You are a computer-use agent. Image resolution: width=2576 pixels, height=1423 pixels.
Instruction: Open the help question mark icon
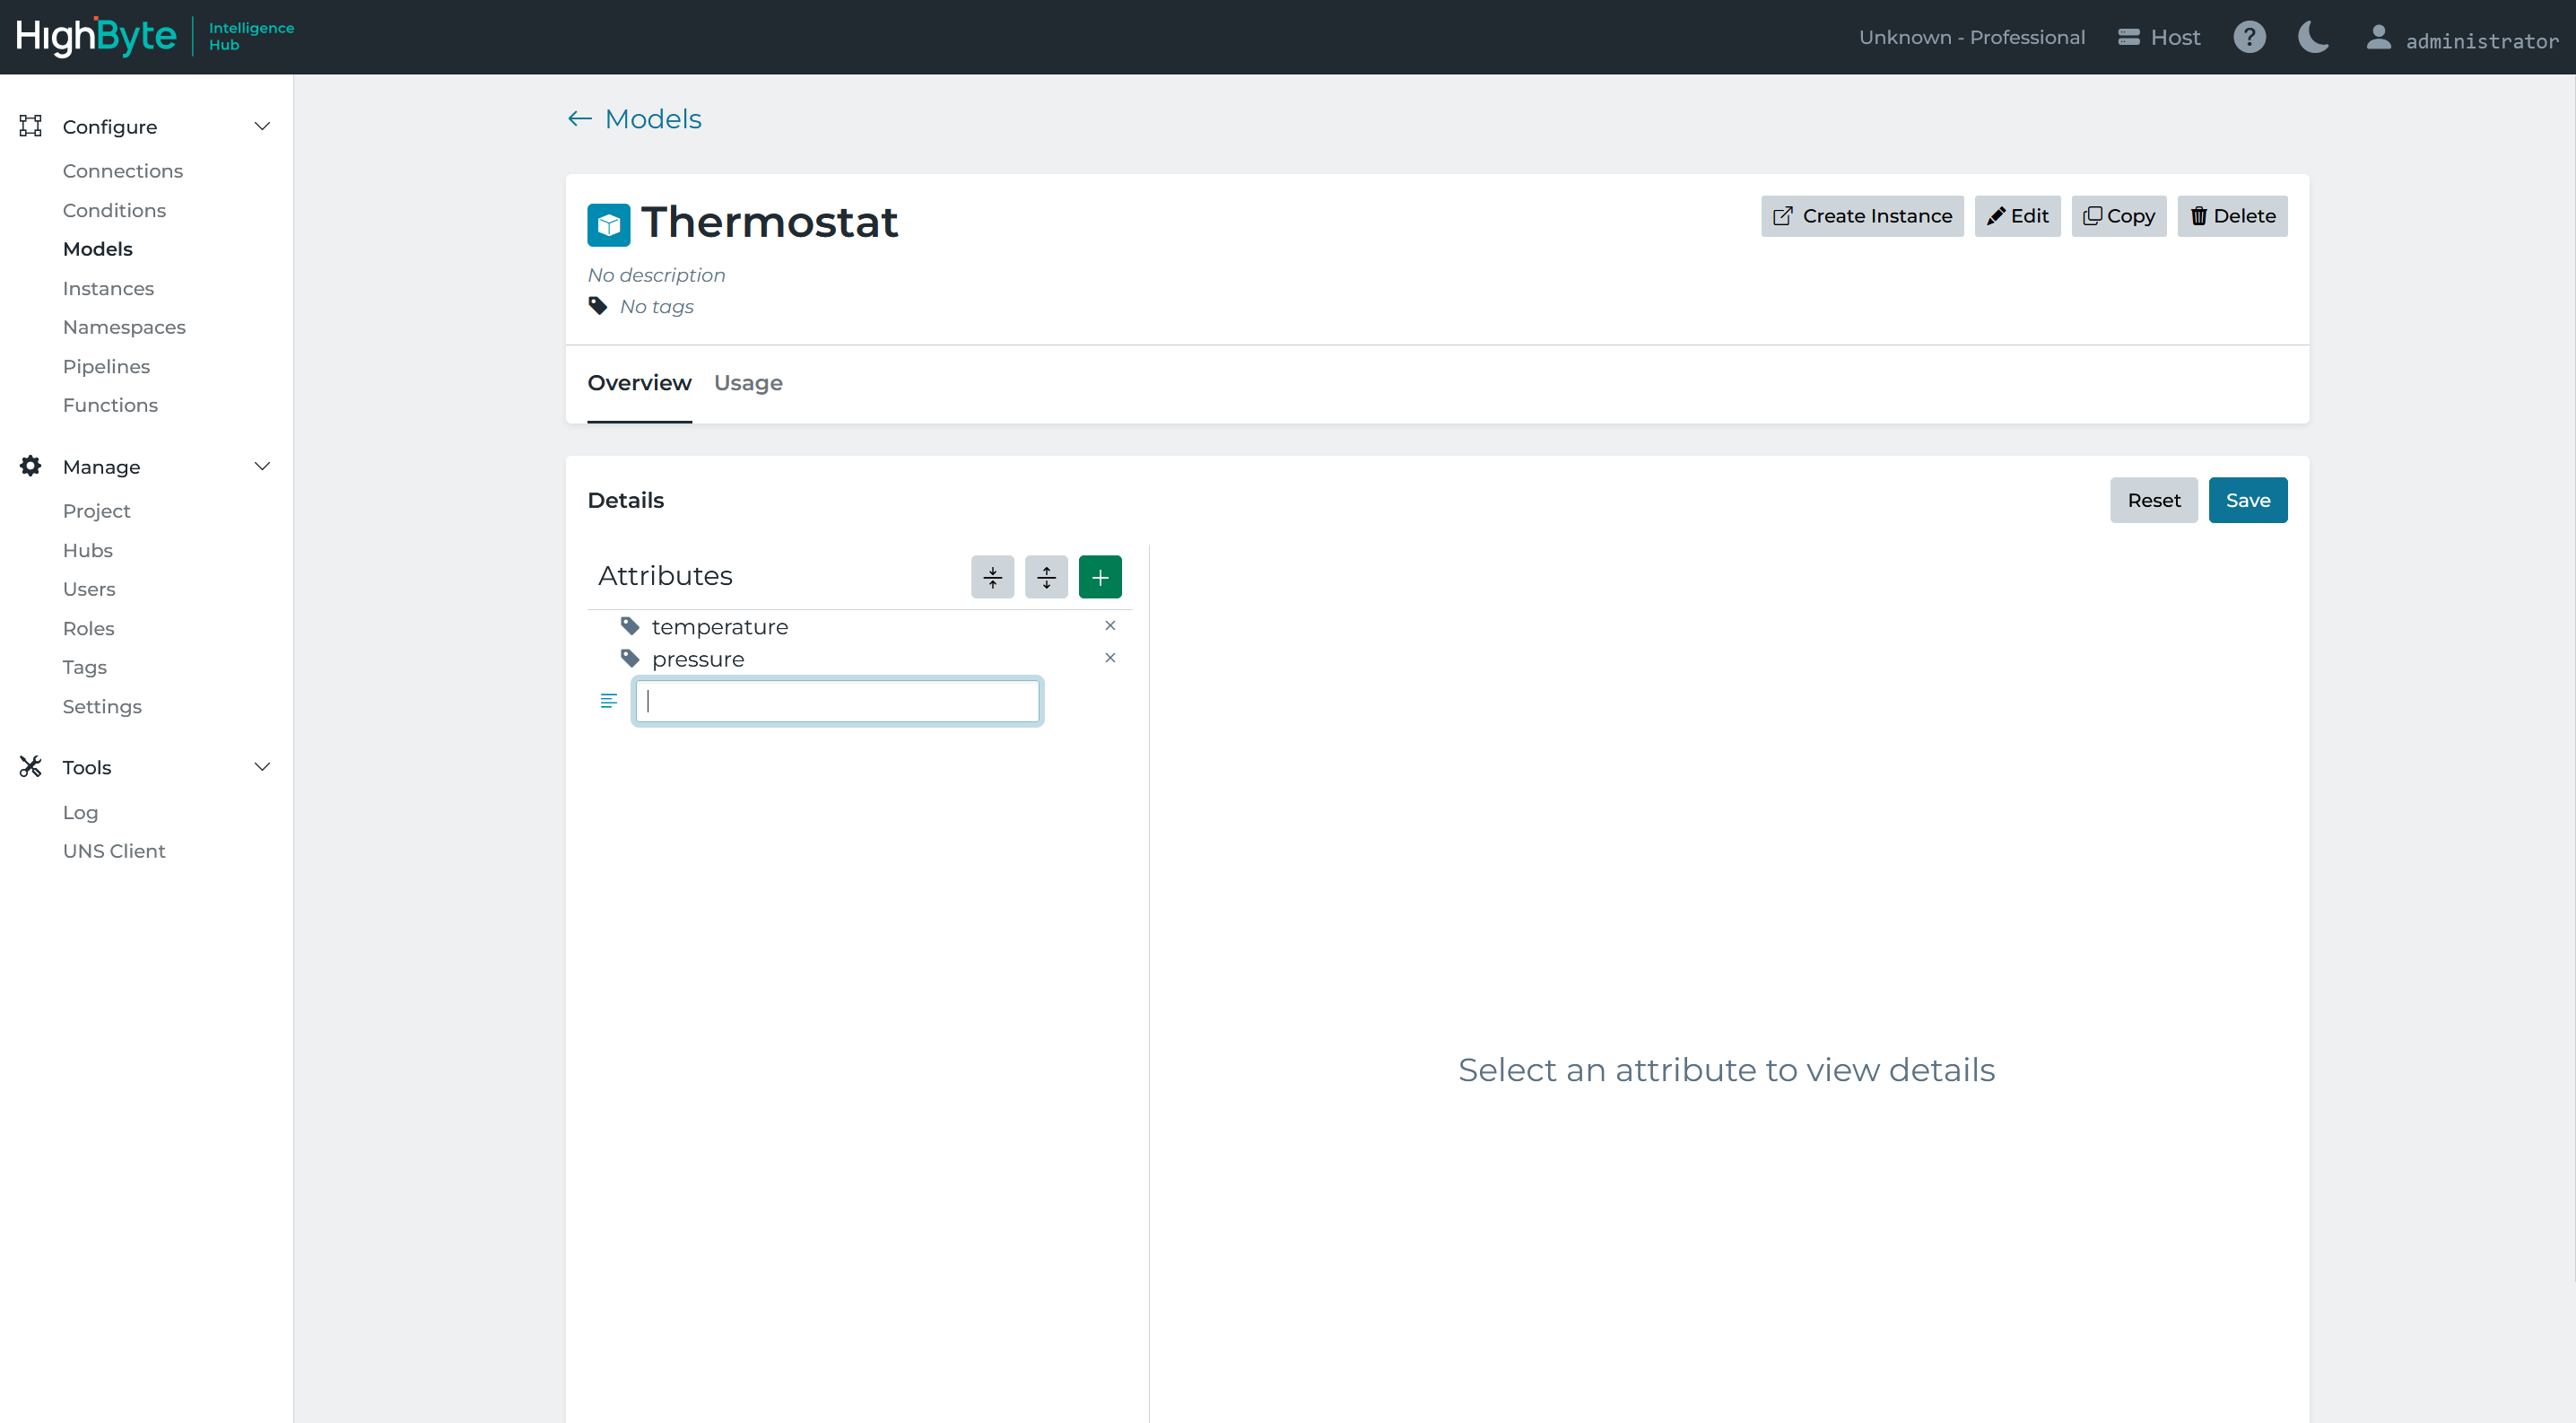click(x=2249, y=37)
